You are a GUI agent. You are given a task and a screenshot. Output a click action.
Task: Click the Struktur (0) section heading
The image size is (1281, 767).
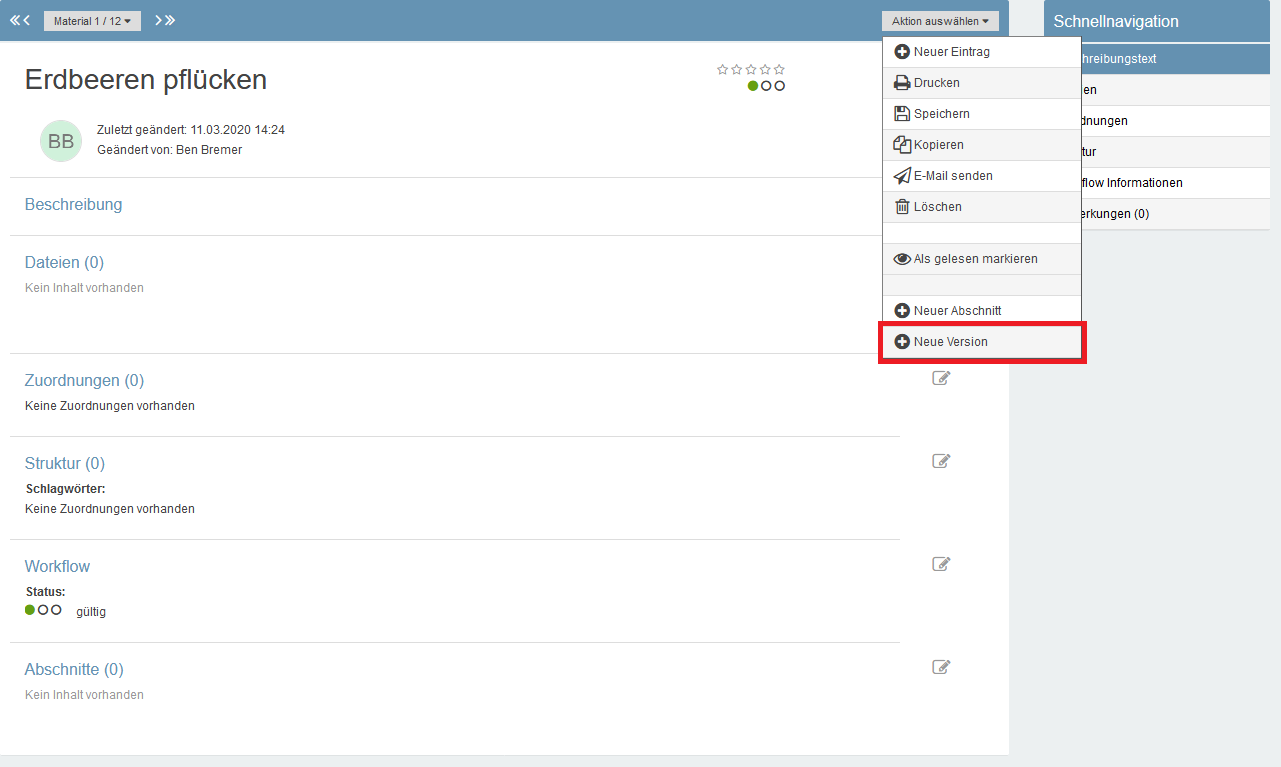click(x=65, y=463)
